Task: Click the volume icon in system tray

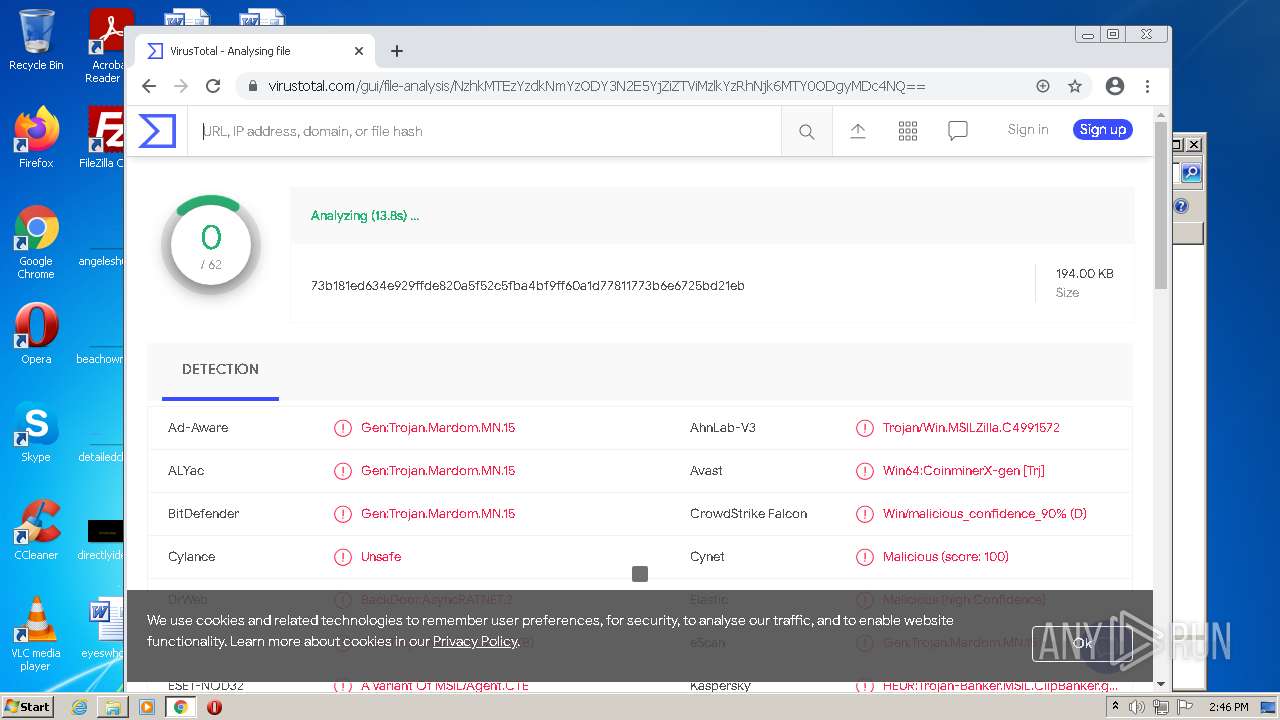Action: [1137, 707]
